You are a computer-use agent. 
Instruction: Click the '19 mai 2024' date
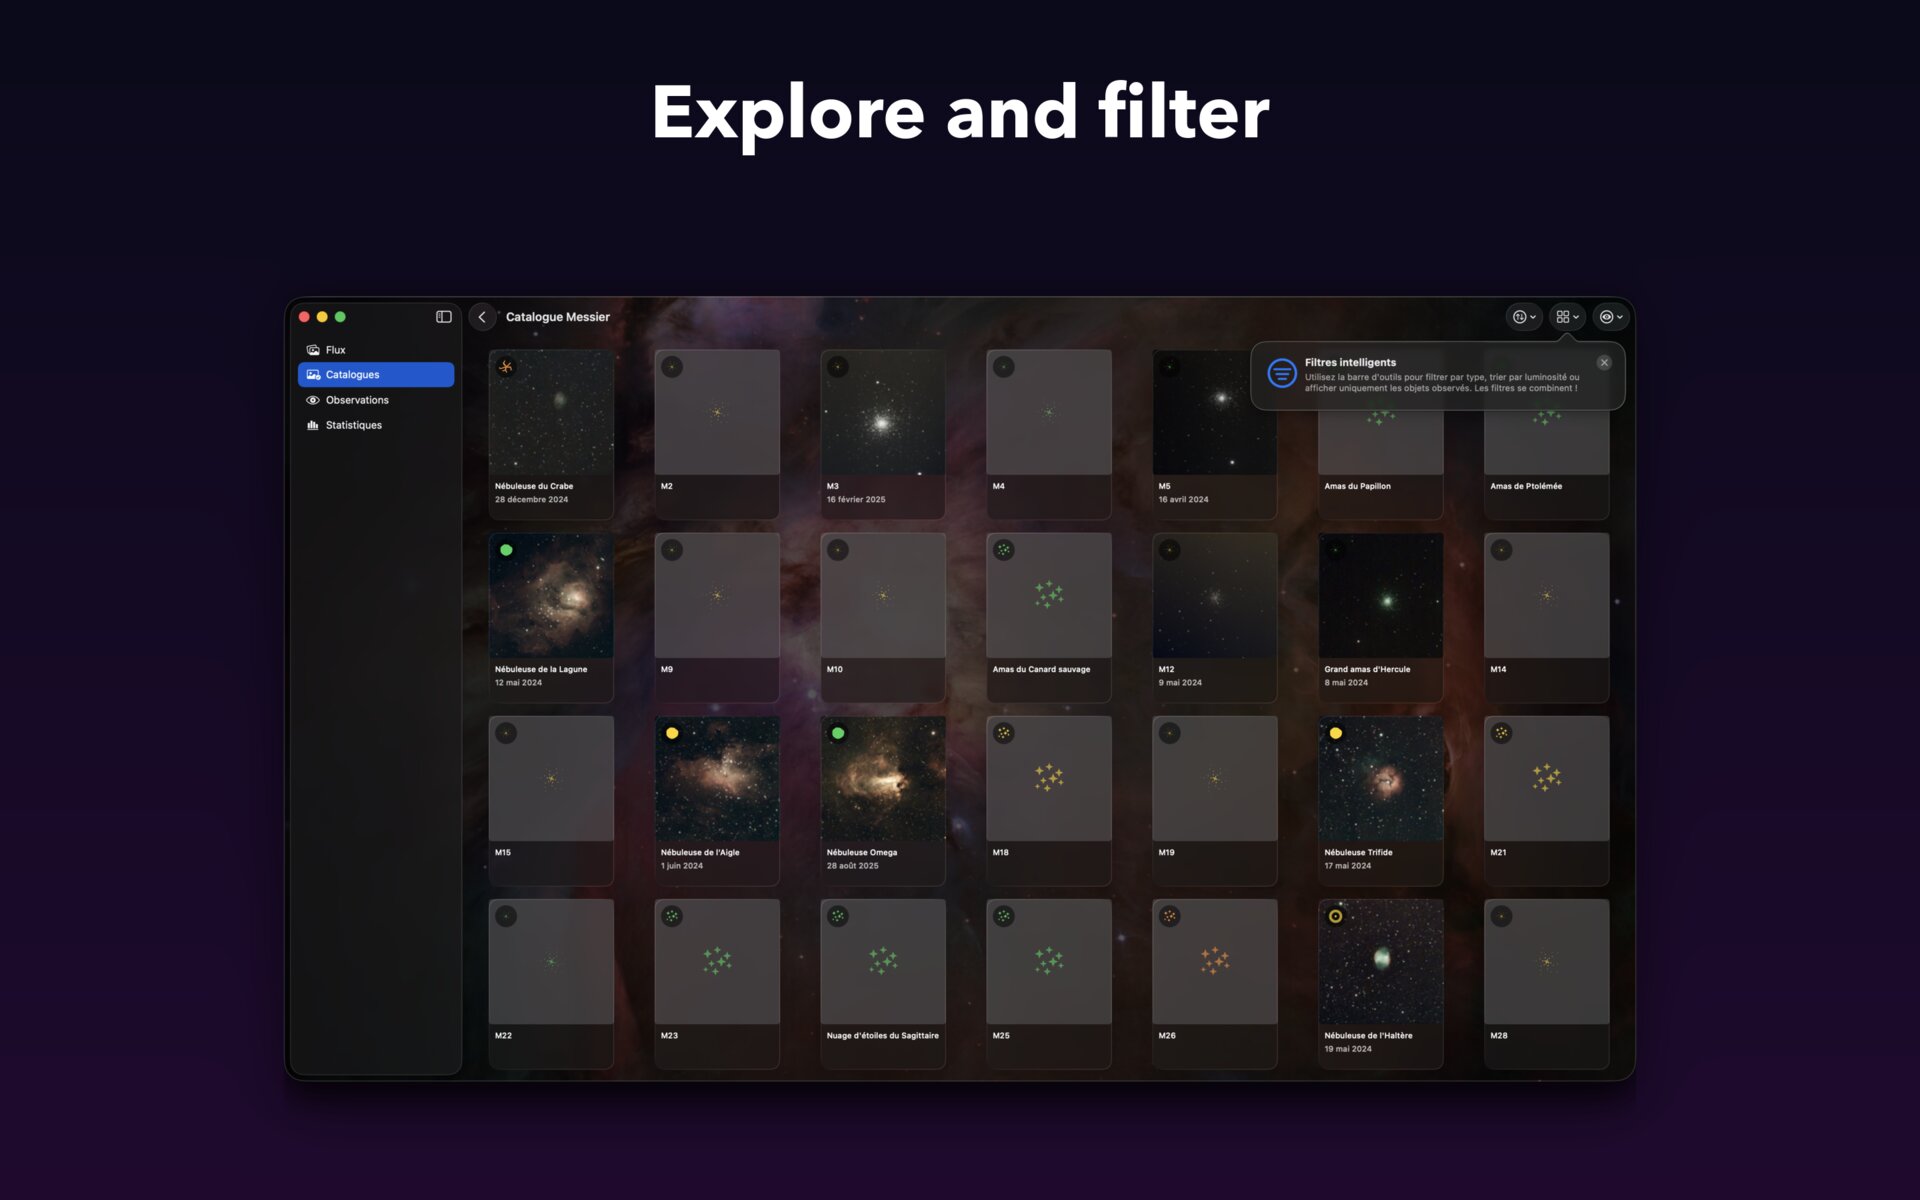point(1348,1049)
